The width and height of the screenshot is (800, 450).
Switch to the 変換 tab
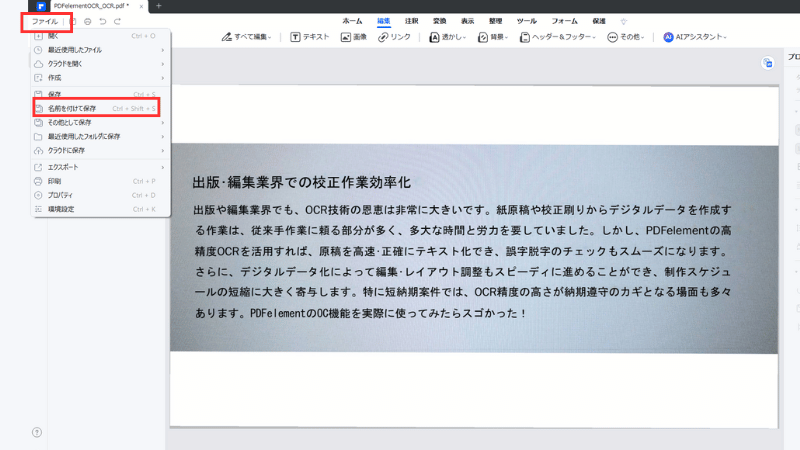[439, 21]
